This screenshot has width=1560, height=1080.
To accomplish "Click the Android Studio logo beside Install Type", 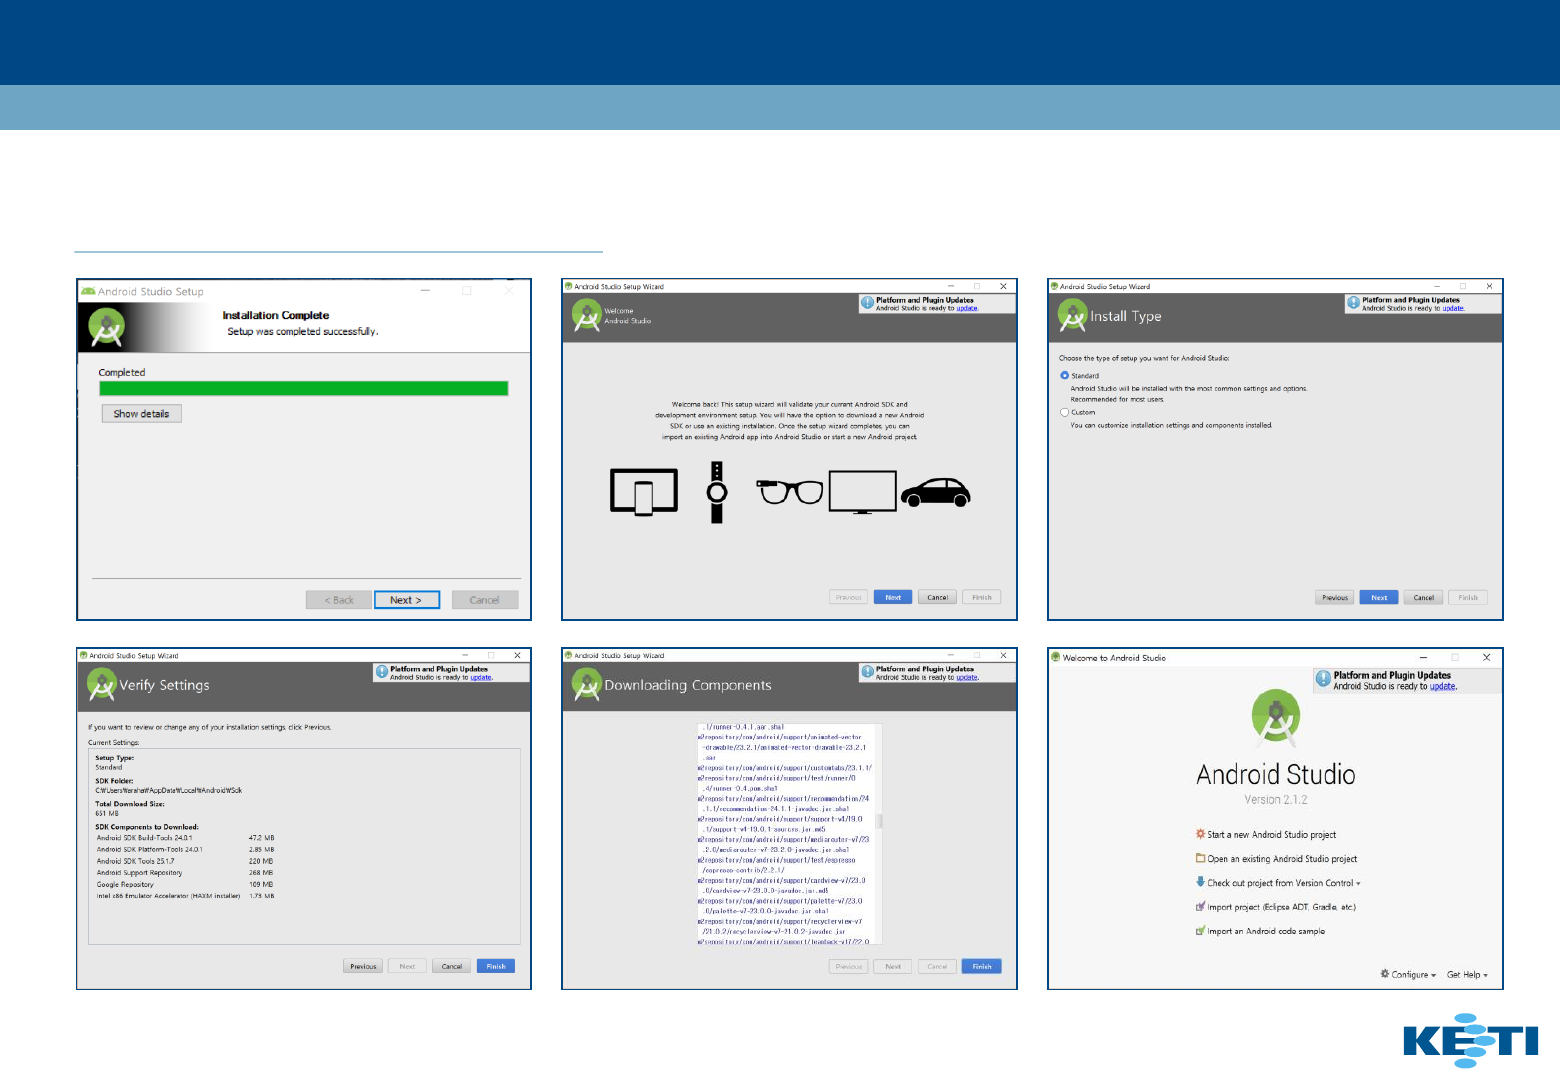I will point(1073,316).
